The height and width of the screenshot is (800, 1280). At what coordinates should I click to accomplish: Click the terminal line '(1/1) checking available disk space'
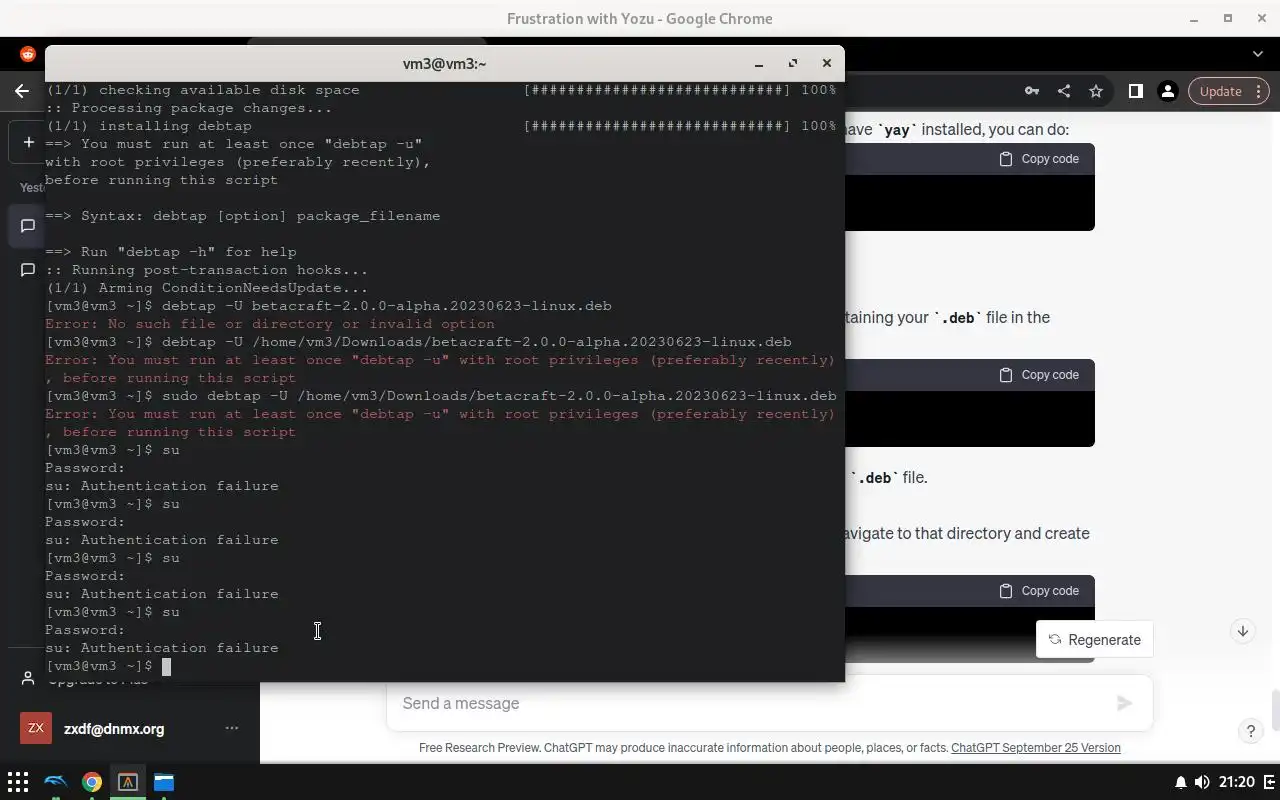pos(202,90)
